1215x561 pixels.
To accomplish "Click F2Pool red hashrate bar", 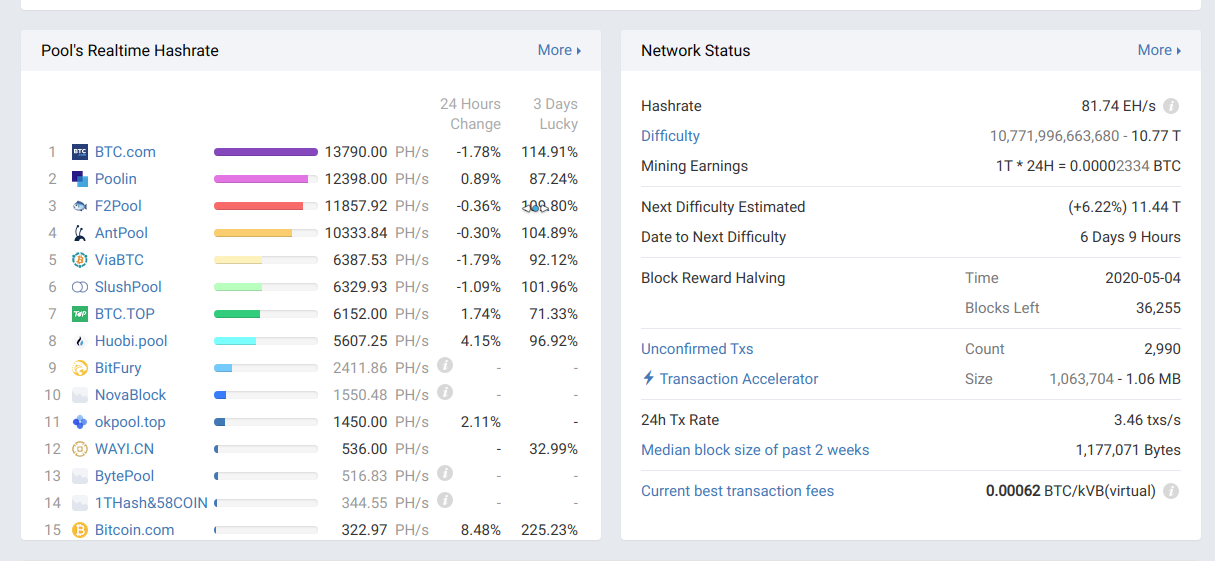I will coord(258,206).
